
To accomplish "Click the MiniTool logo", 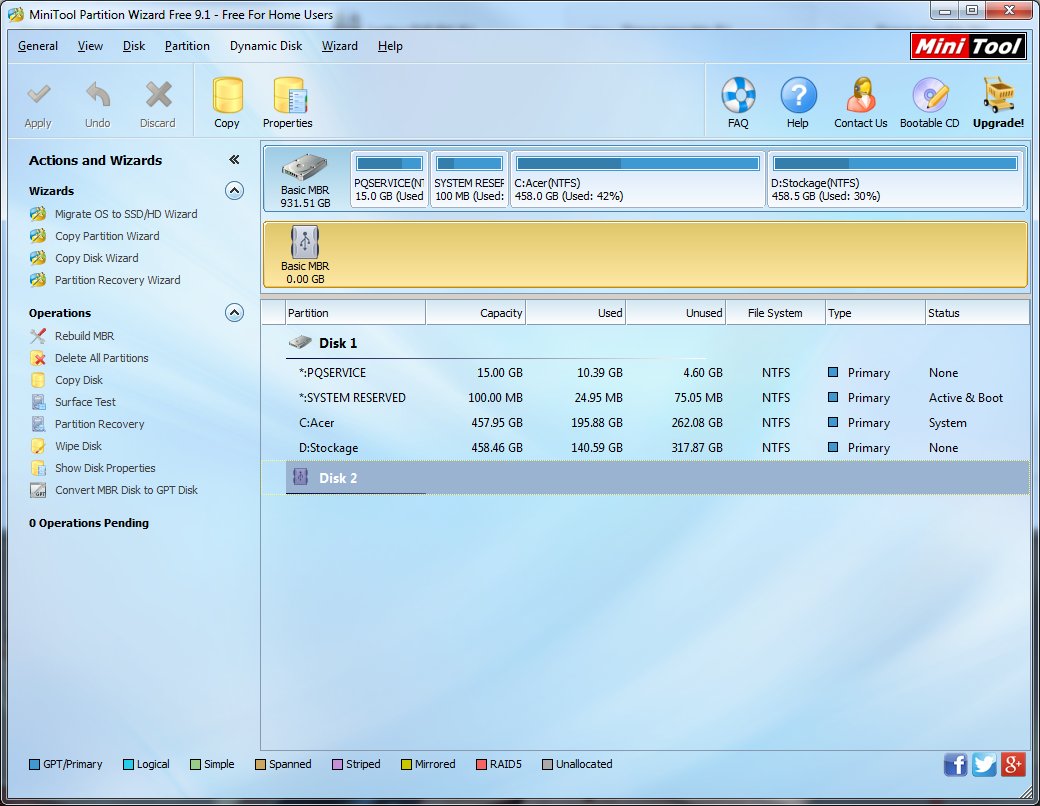I will coord(968,46).
